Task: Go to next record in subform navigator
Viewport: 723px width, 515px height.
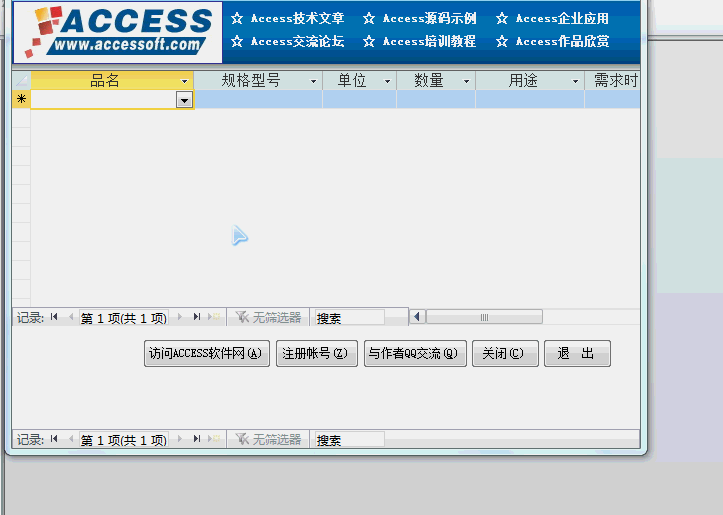Action: click(x=180, y=317)
